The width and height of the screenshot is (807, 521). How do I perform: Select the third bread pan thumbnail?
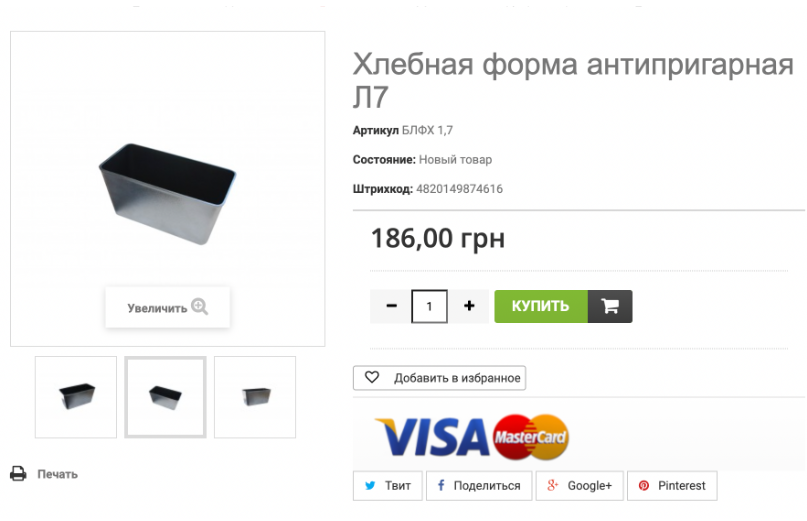[x=255, y=397]
